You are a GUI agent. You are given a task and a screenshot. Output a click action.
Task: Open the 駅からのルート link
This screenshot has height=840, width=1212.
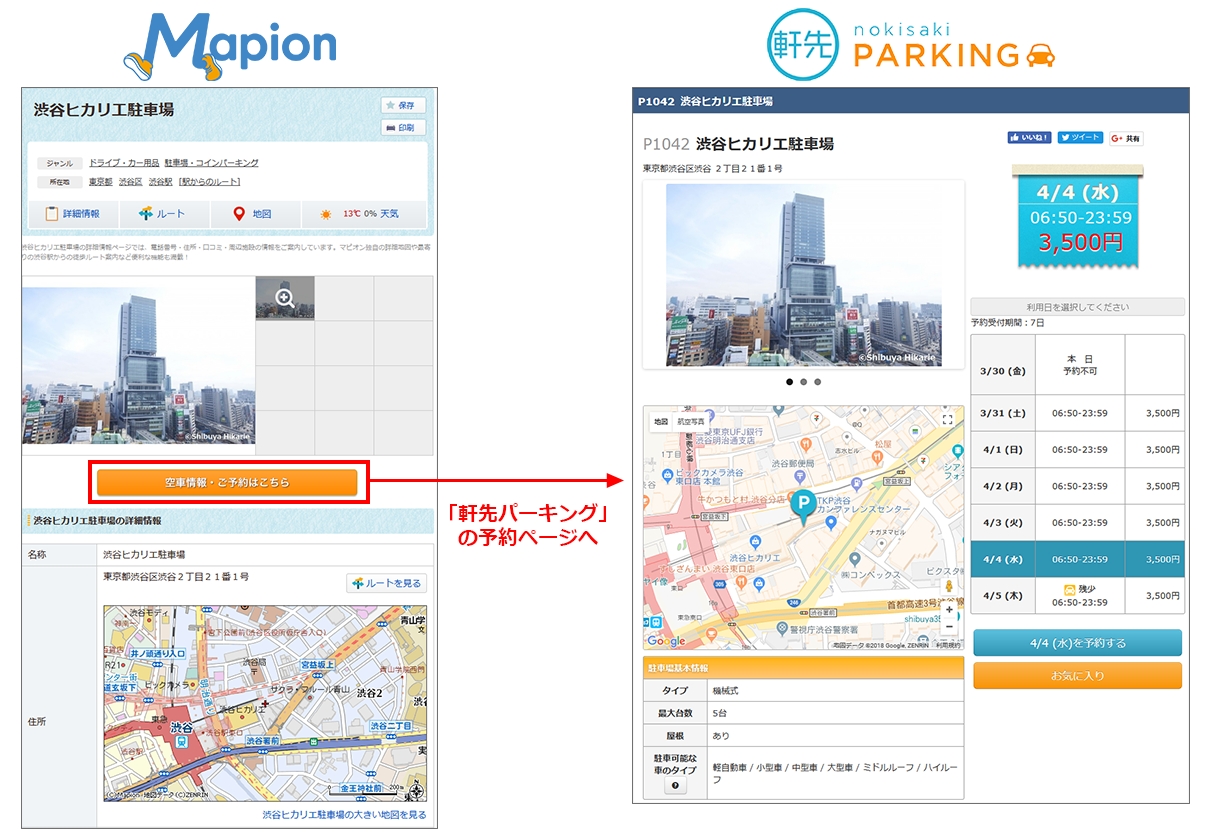click(209, 182)
